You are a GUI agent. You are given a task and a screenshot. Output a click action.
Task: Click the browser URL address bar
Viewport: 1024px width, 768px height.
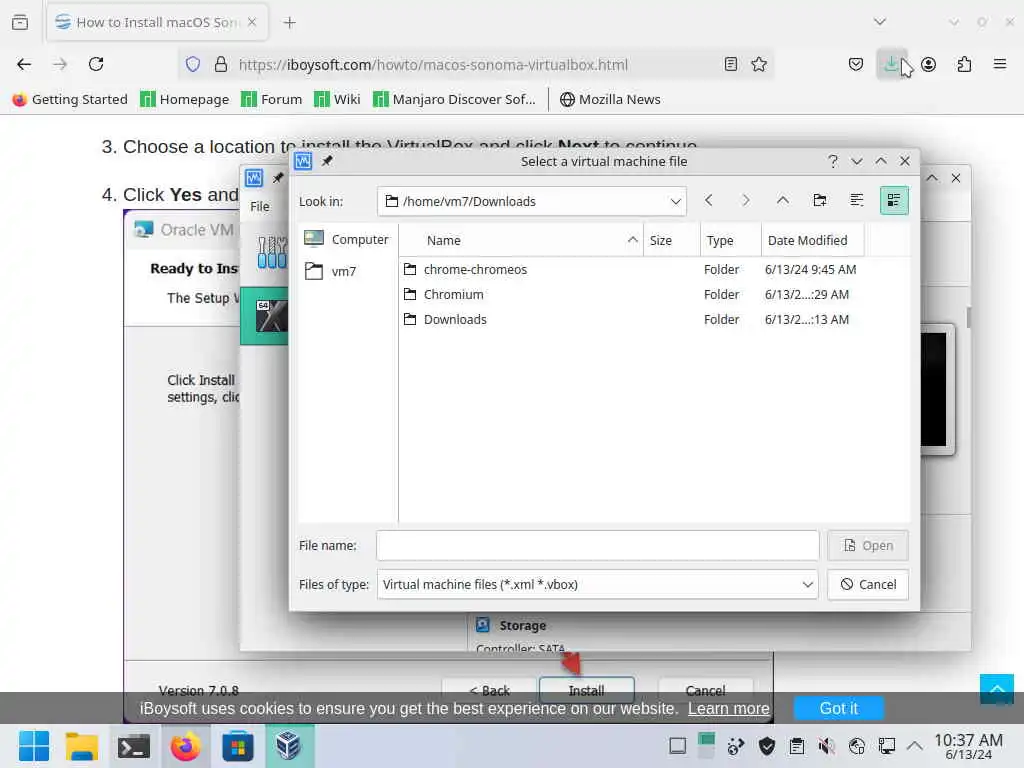coord(475,64)
